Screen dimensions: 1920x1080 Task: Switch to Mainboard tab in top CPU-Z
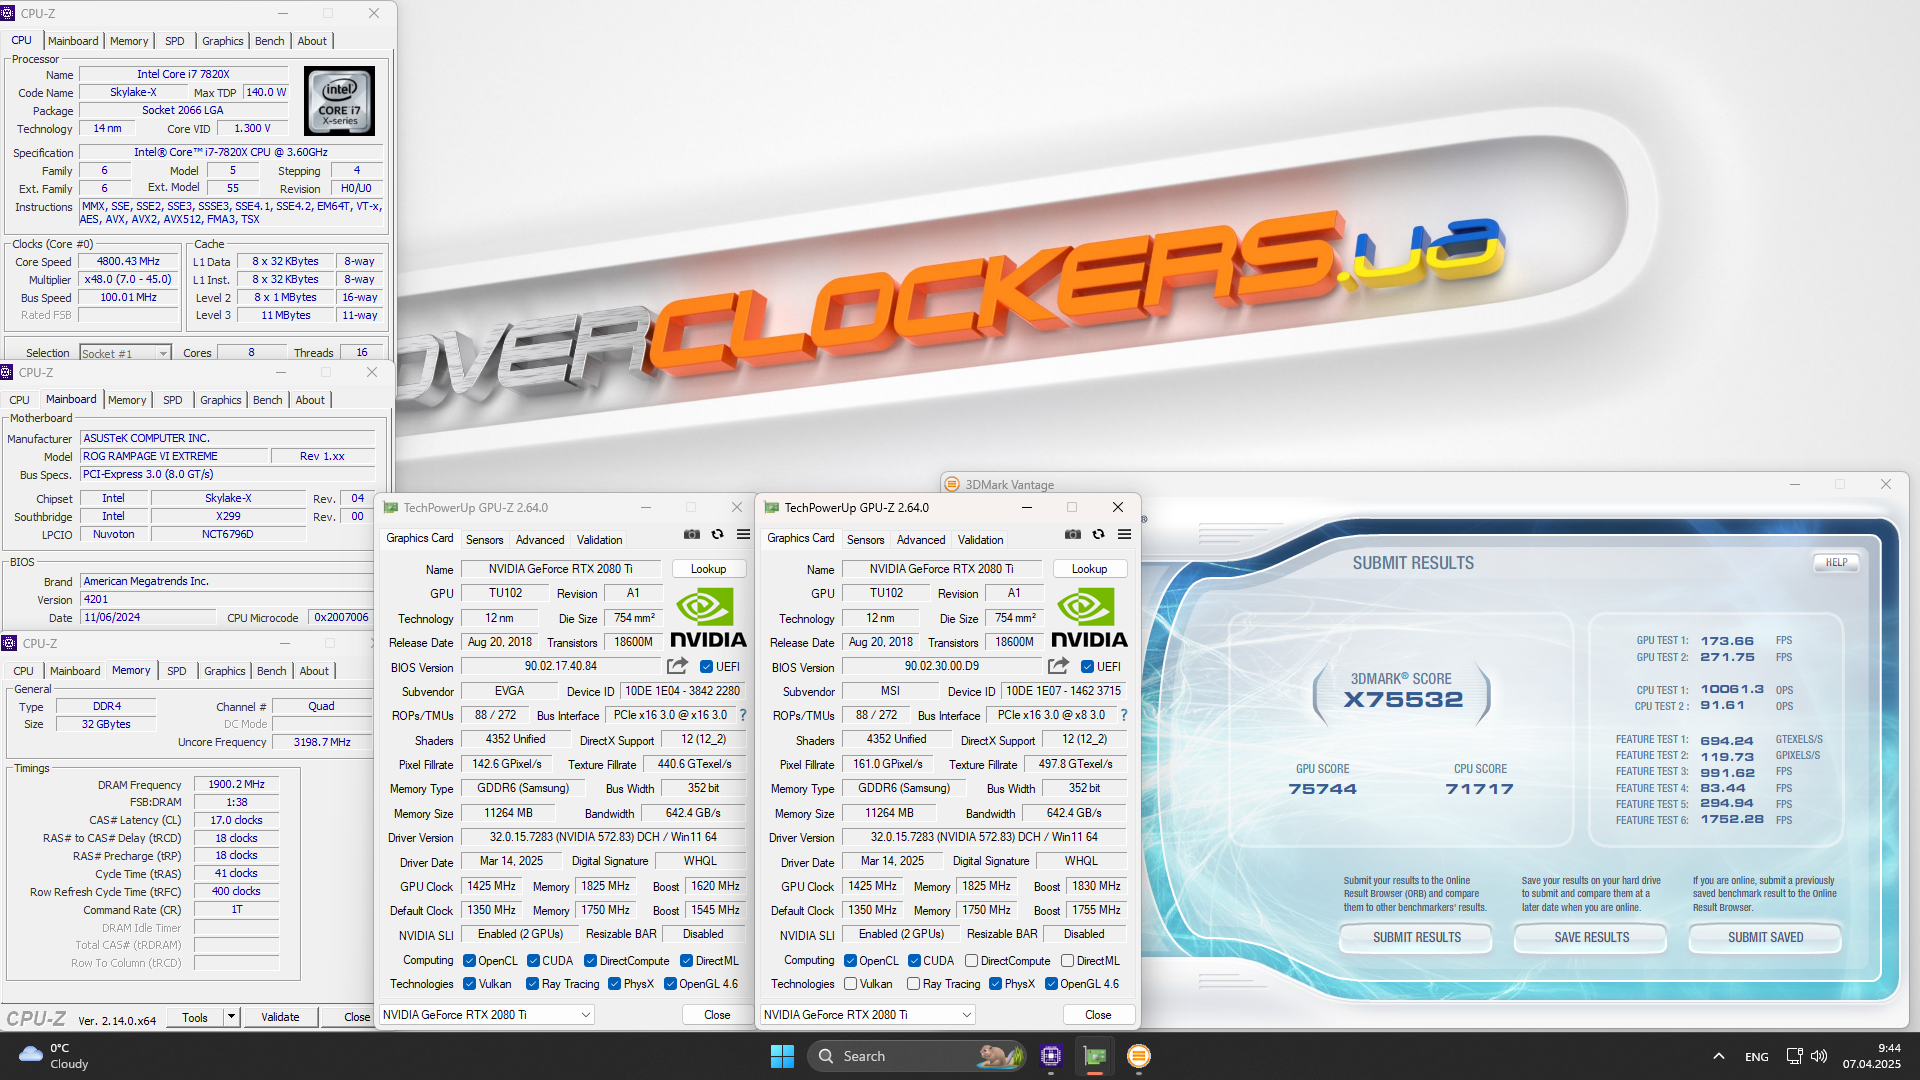[x=73, y=41]
